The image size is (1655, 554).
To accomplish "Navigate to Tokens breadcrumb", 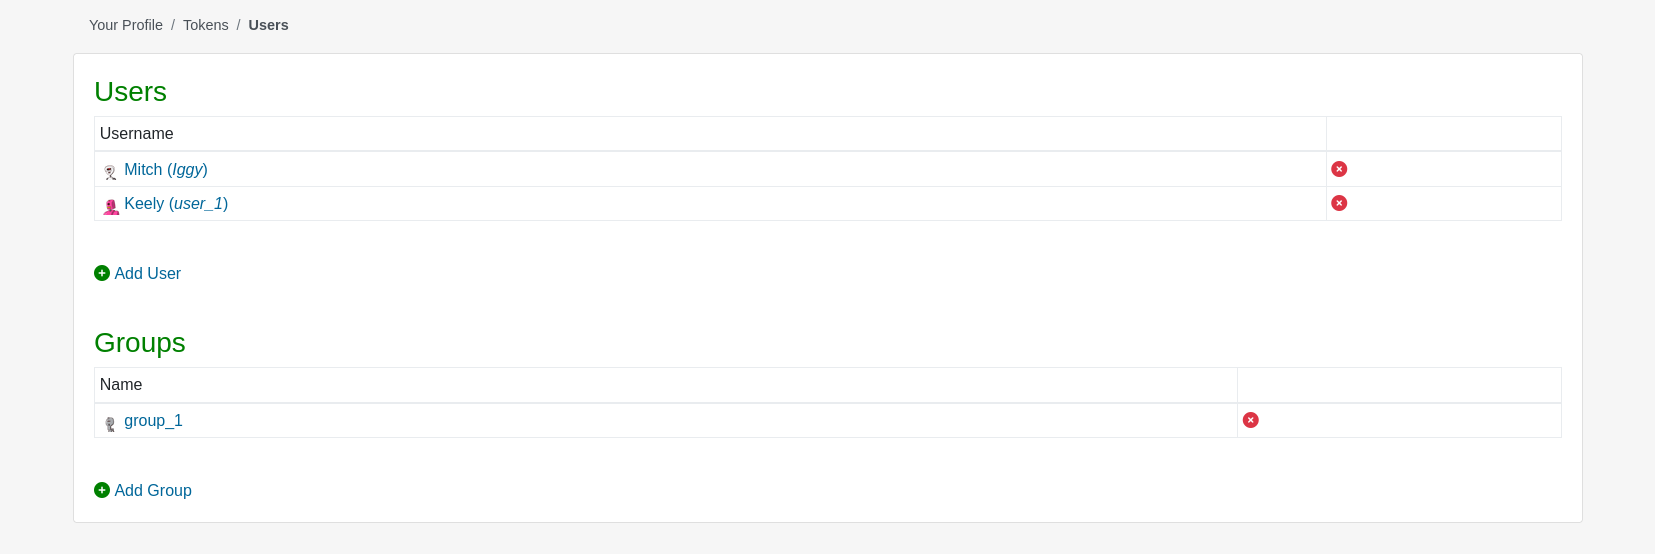I will (206, 25).
